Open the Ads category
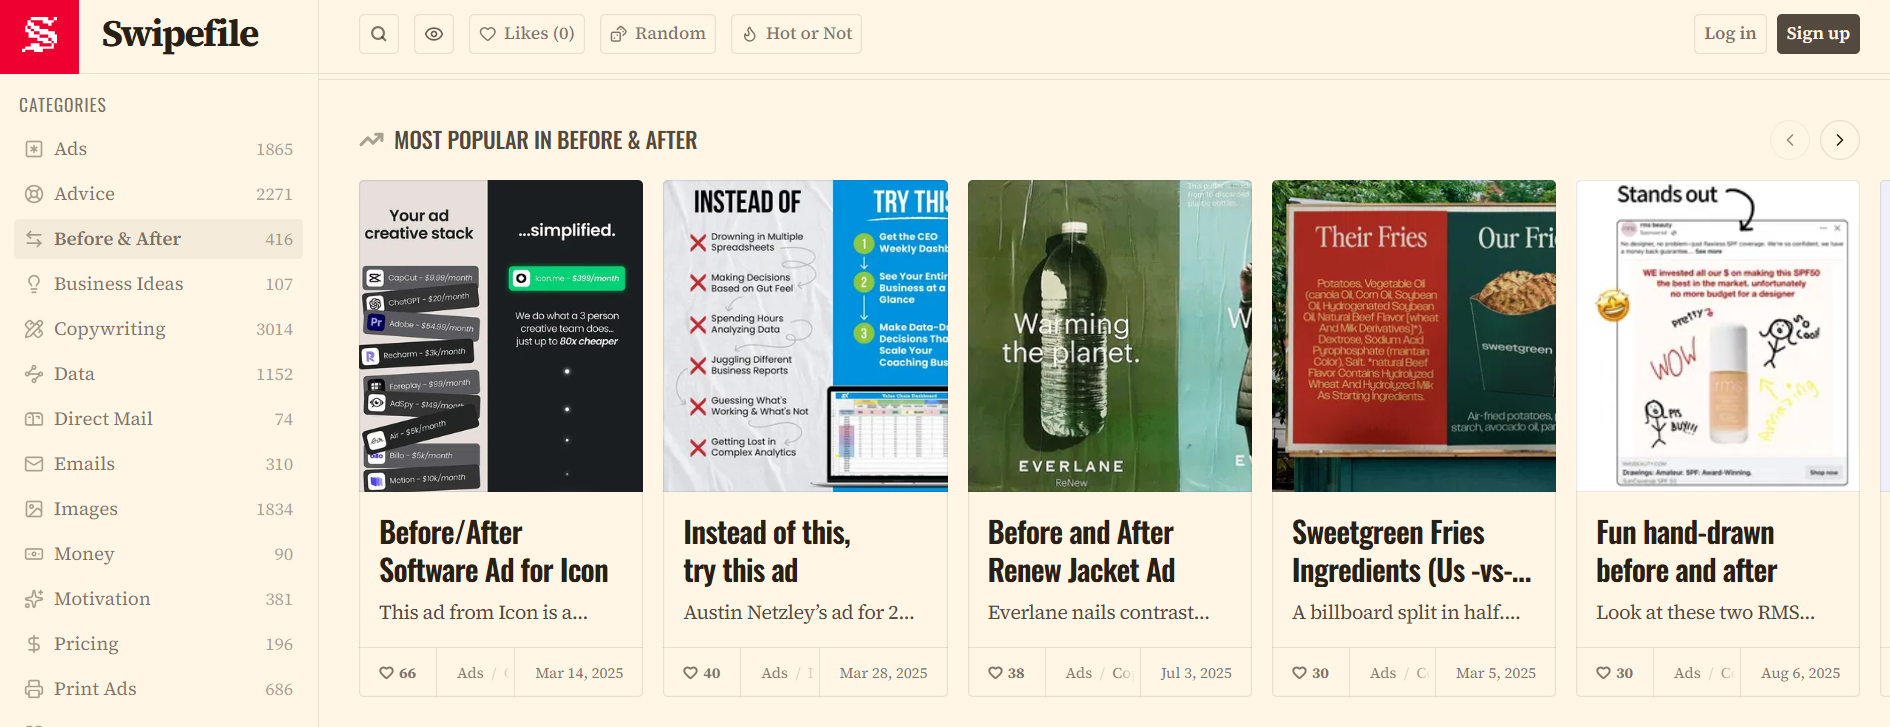The height and width of the screenshot is (727, 1890). (158, 149)
